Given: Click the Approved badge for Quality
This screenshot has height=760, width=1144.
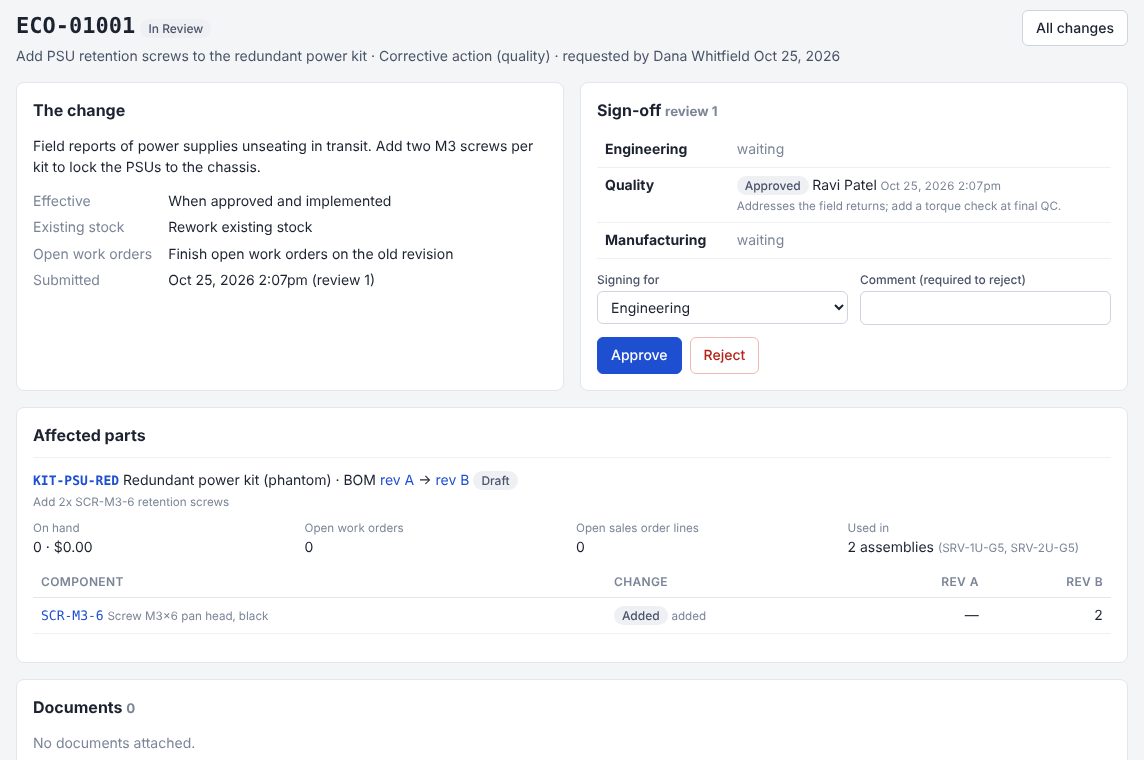Looking at the screenshot, I should 772,186.
